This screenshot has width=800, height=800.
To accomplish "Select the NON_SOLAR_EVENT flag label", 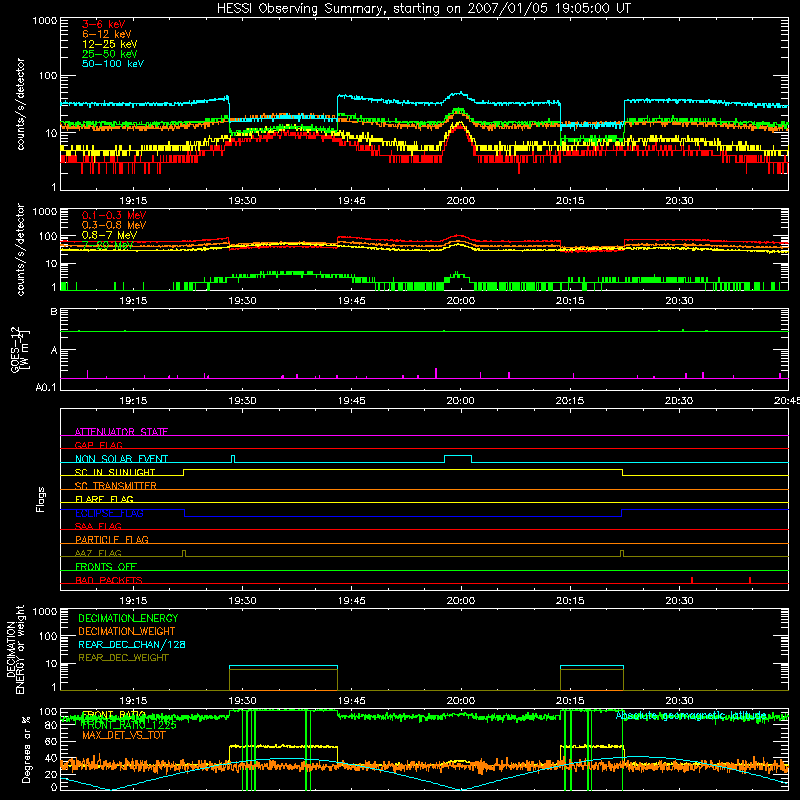I will click(121, 459).
